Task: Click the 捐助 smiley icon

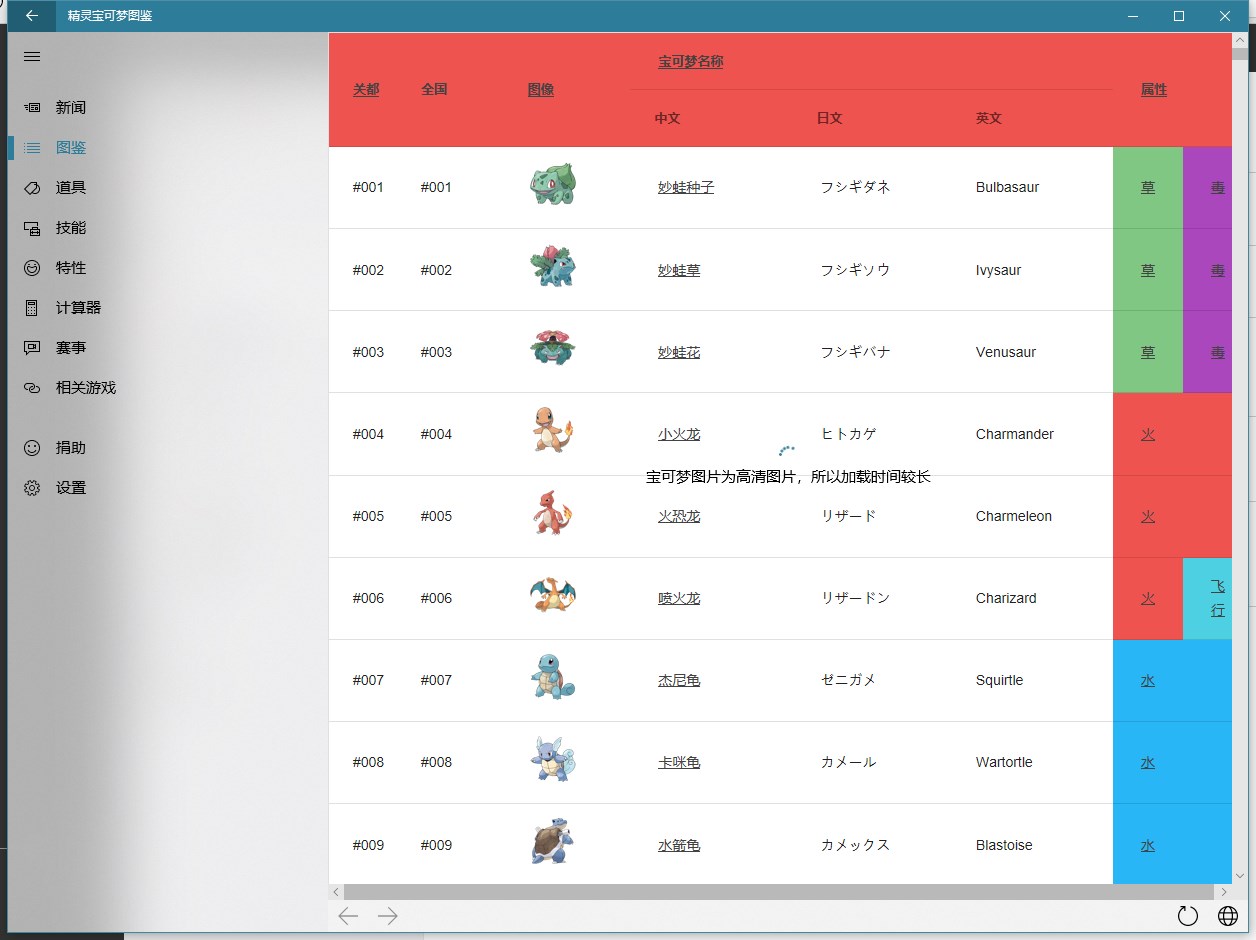Action: (x=32, y=448)
